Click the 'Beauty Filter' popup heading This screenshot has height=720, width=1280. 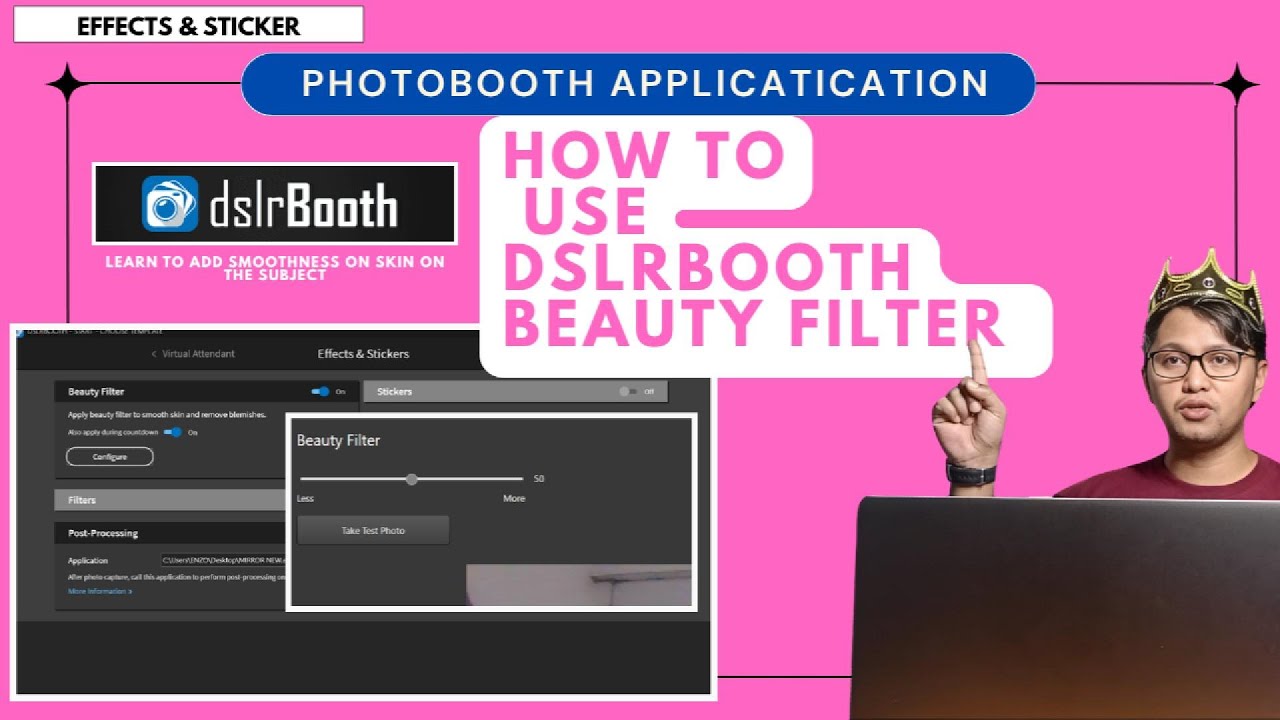point(338,440)
